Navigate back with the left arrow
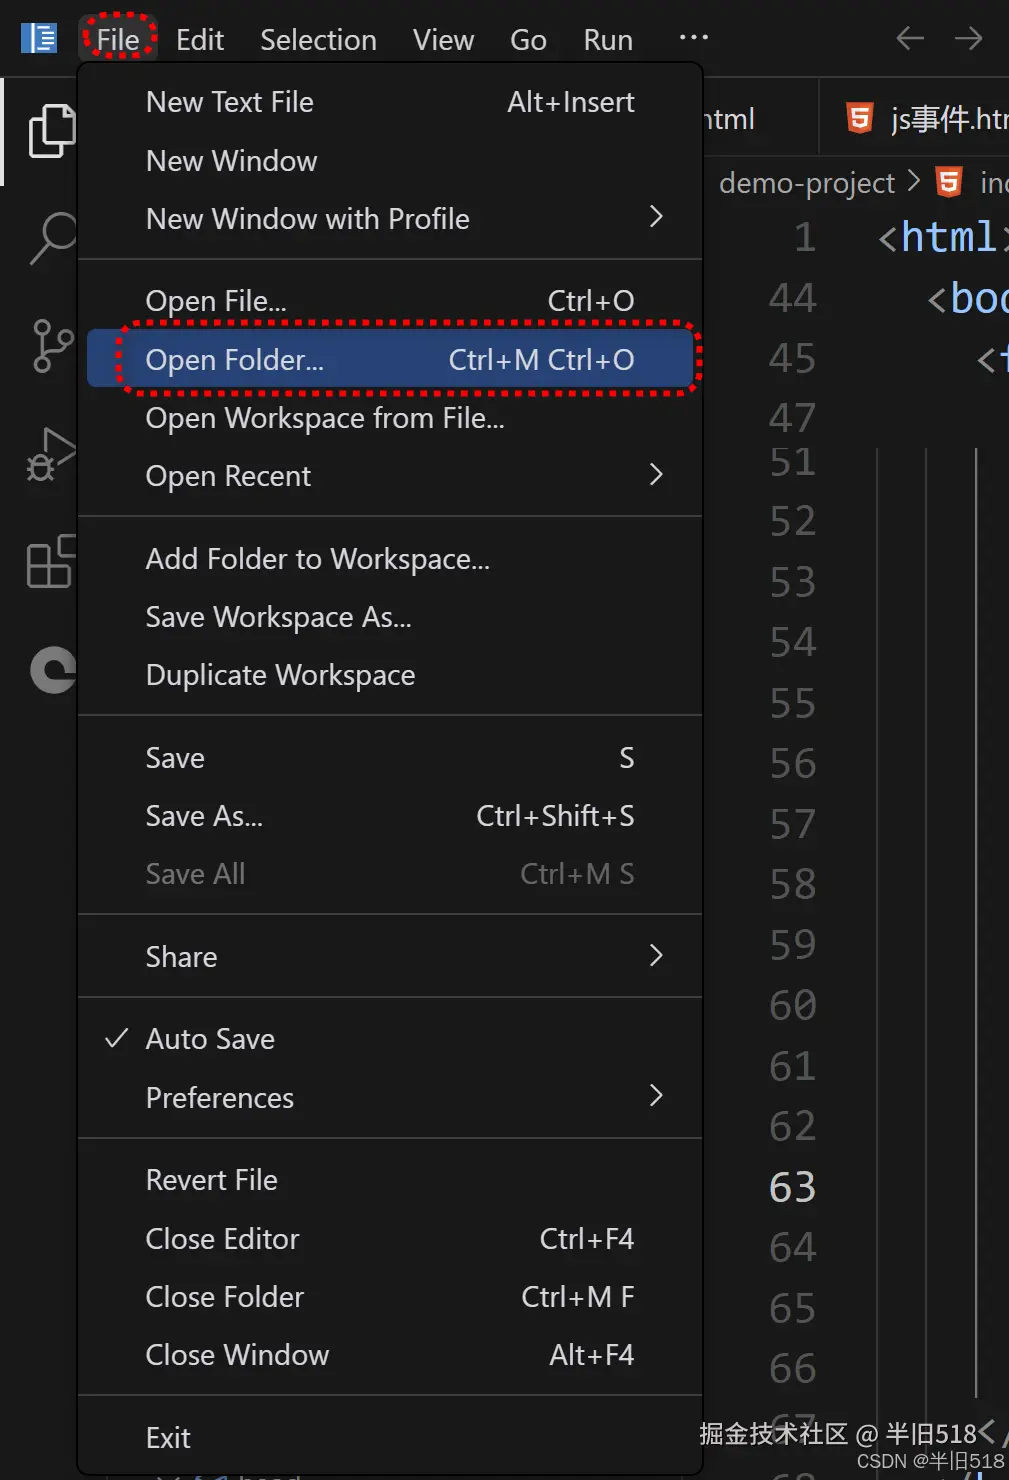The image size is (1009, 1480). (910, 39)
